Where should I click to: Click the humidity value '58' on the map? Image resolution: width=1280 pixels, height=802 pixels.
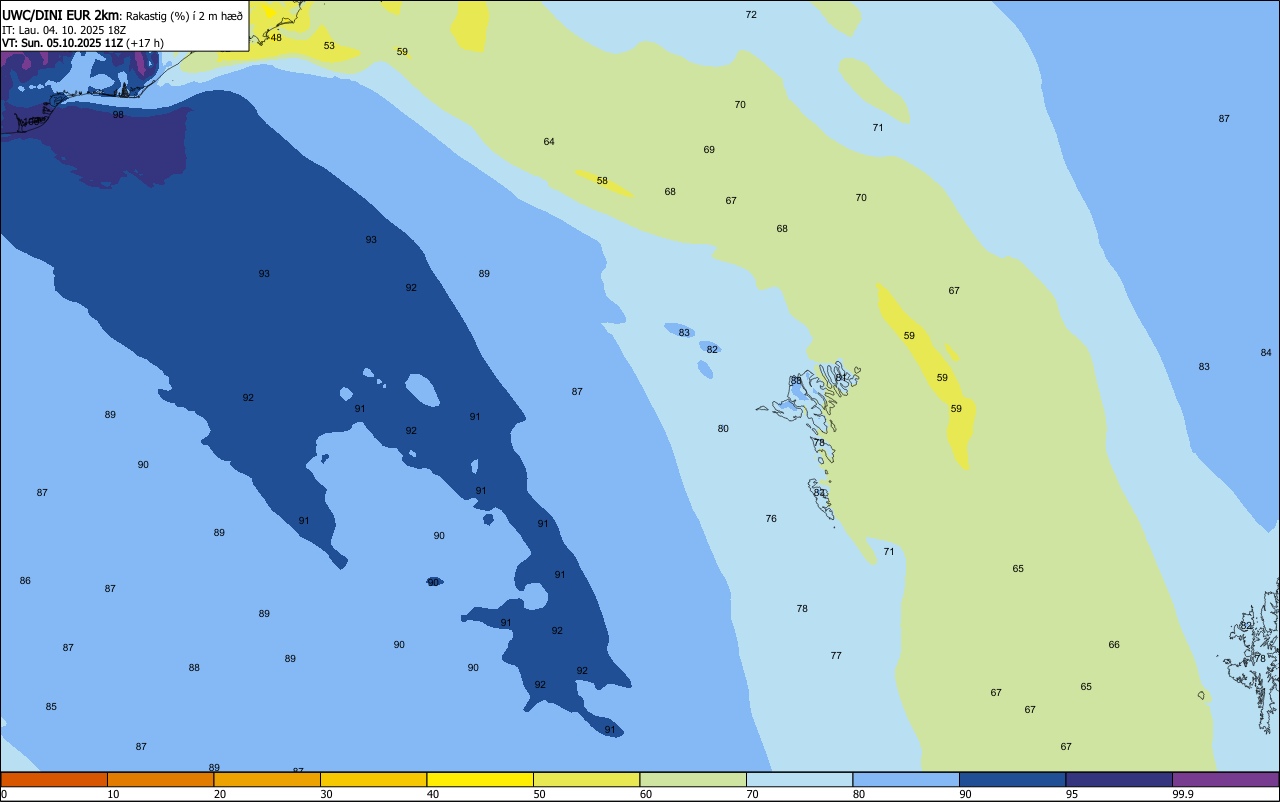coord(602,181)
